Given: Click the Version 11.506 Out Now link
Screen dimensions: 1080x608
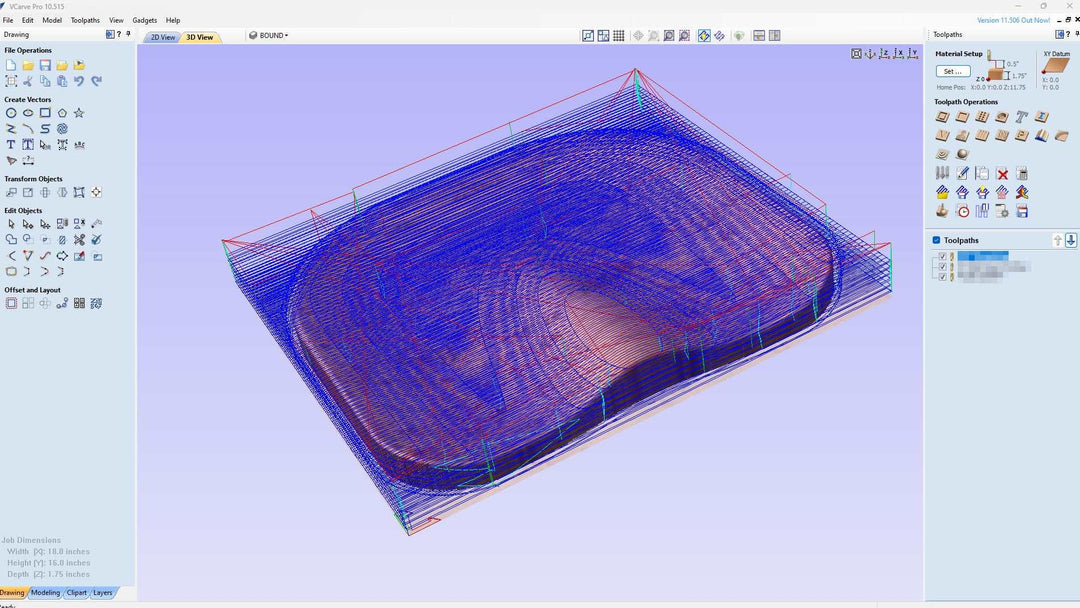Looking at the screenshot, I should pyautogui.click(x=1013, y=20).
